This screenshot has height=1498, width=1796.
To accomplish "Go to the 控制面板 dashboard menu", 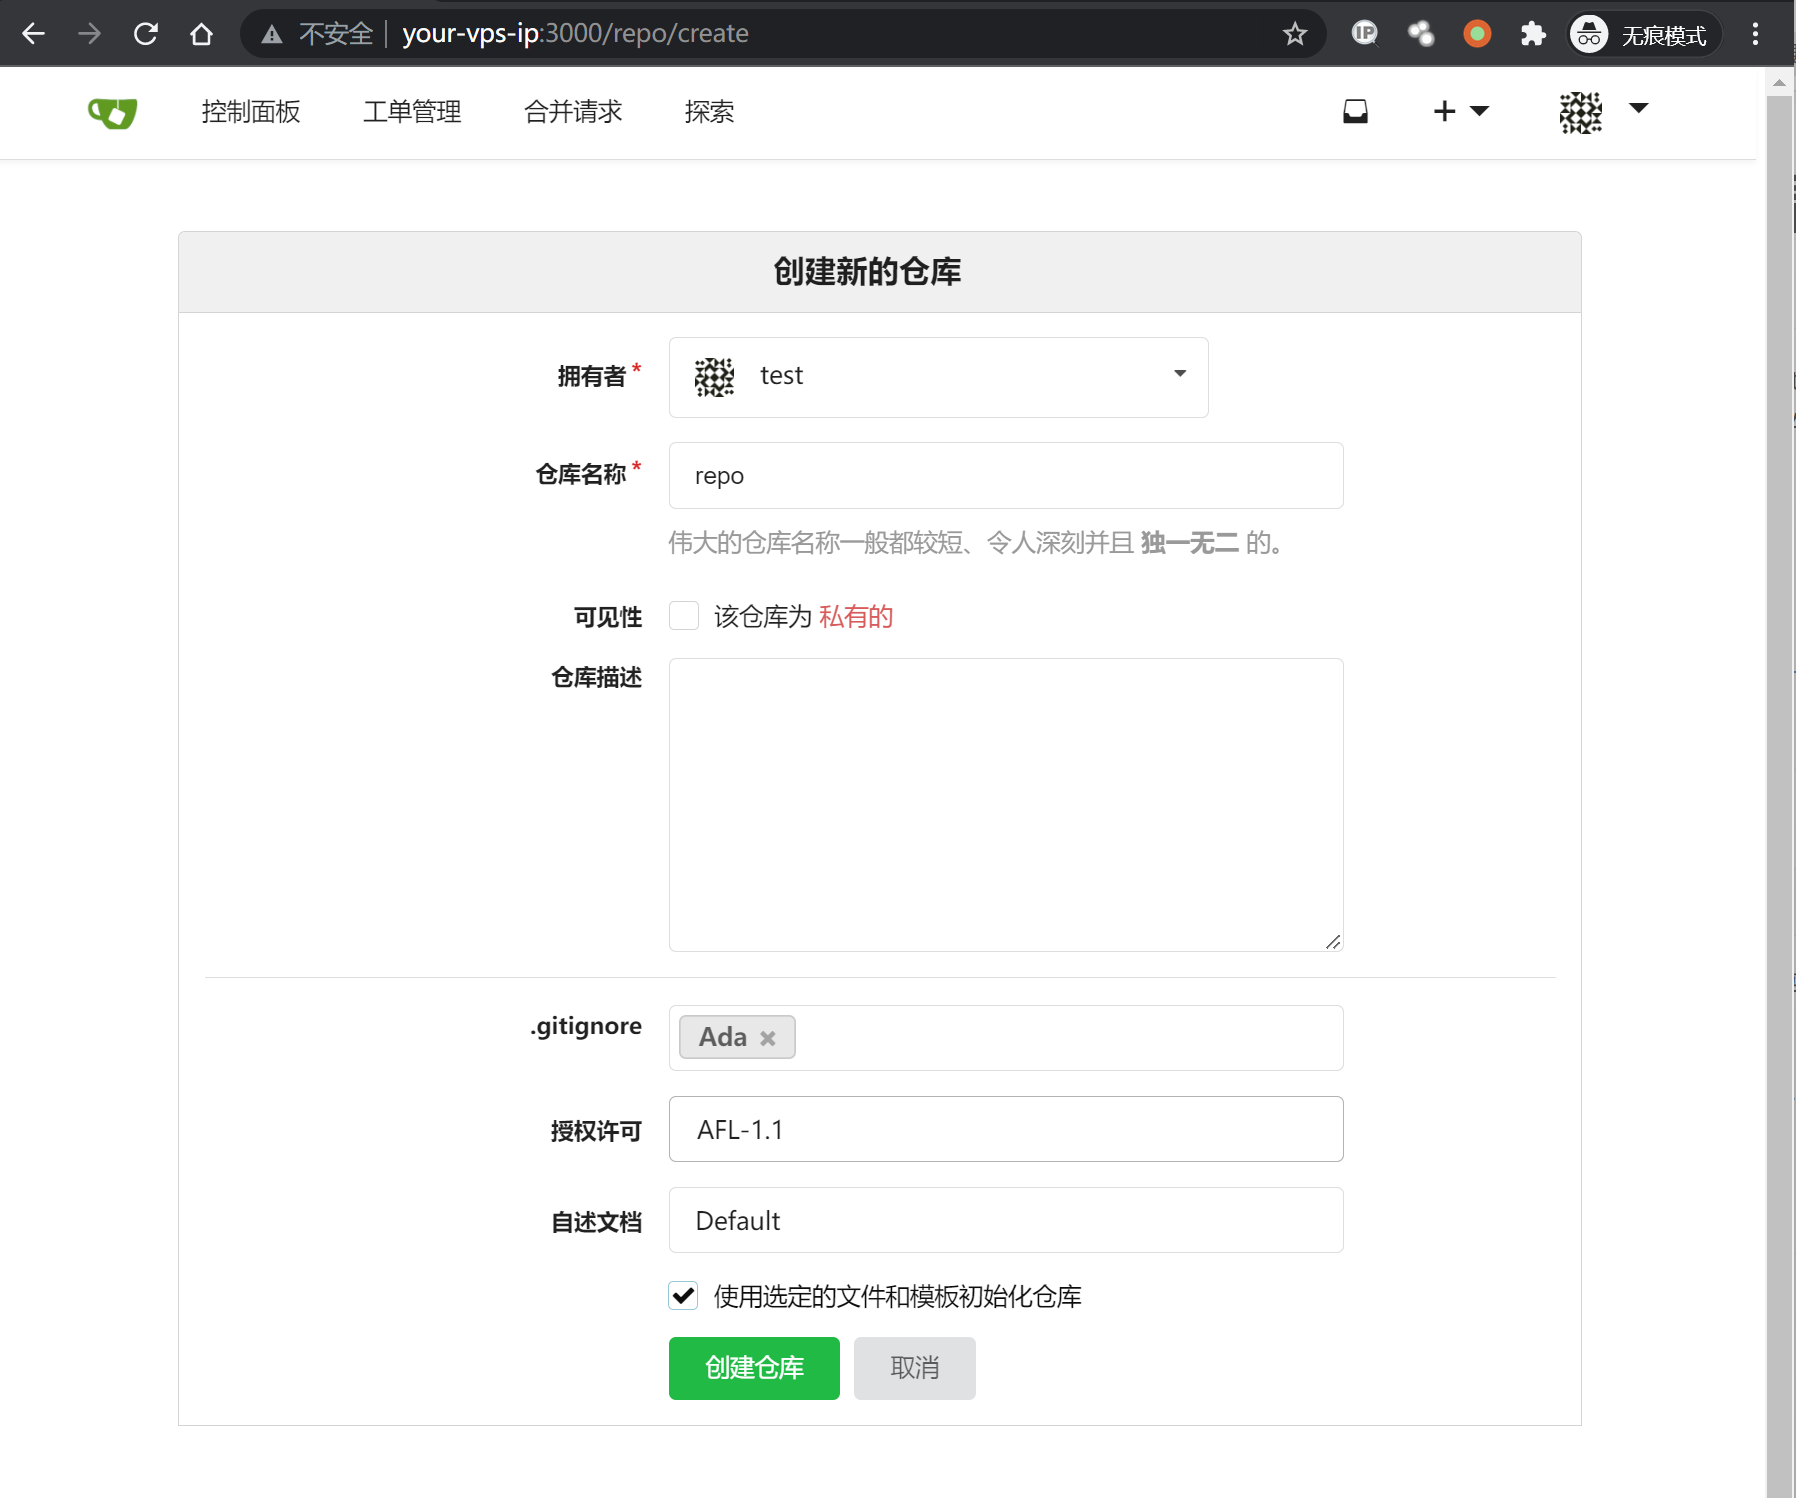I will tap(251, 112).
